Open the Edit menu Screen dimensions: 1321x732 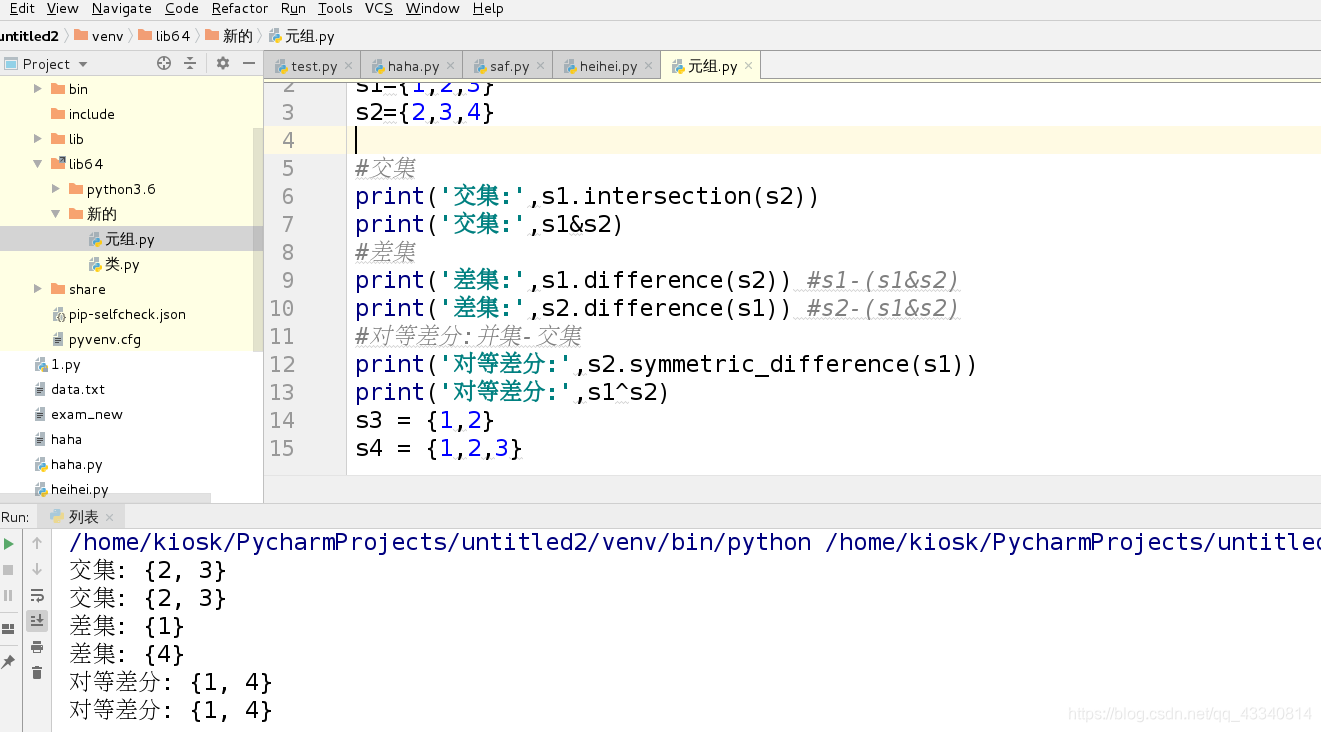coord(22,8)
